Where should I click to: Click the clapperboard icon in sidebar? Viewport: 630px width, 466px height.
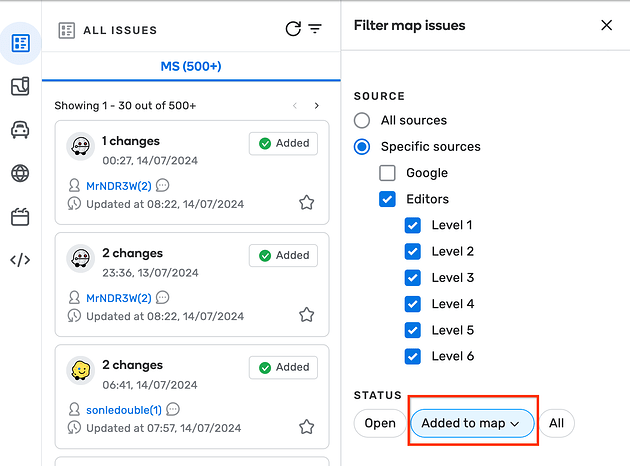[x=20, y=216]
